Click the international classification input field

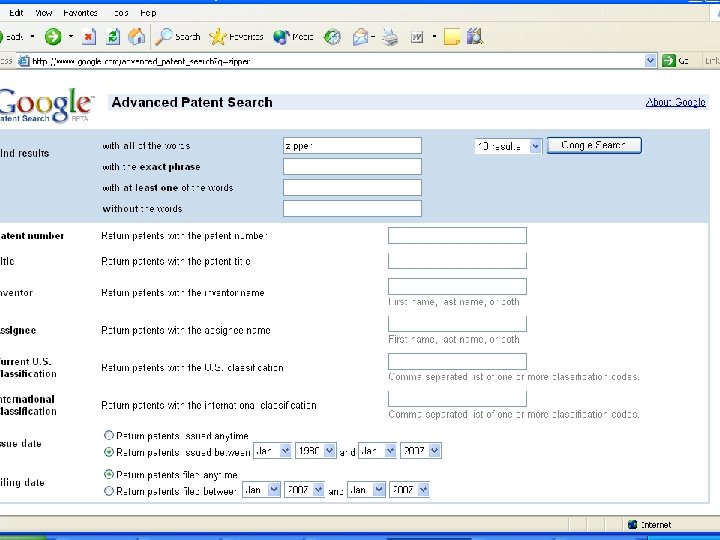(x=457, y=399)
